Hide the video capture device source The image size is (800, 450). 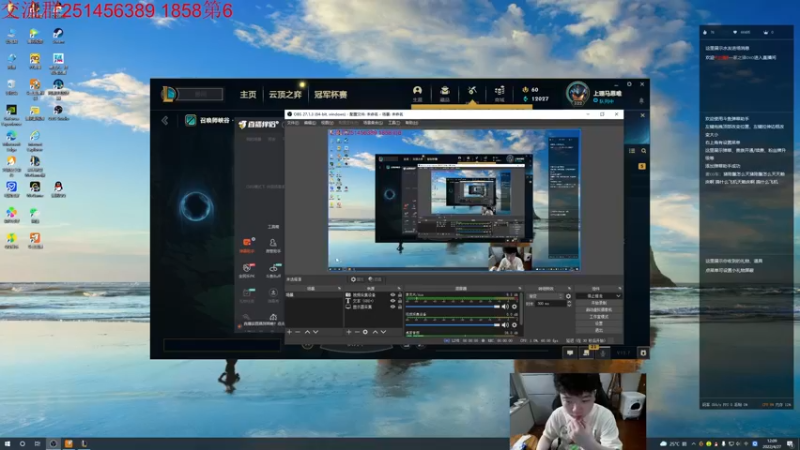[393, 295]
